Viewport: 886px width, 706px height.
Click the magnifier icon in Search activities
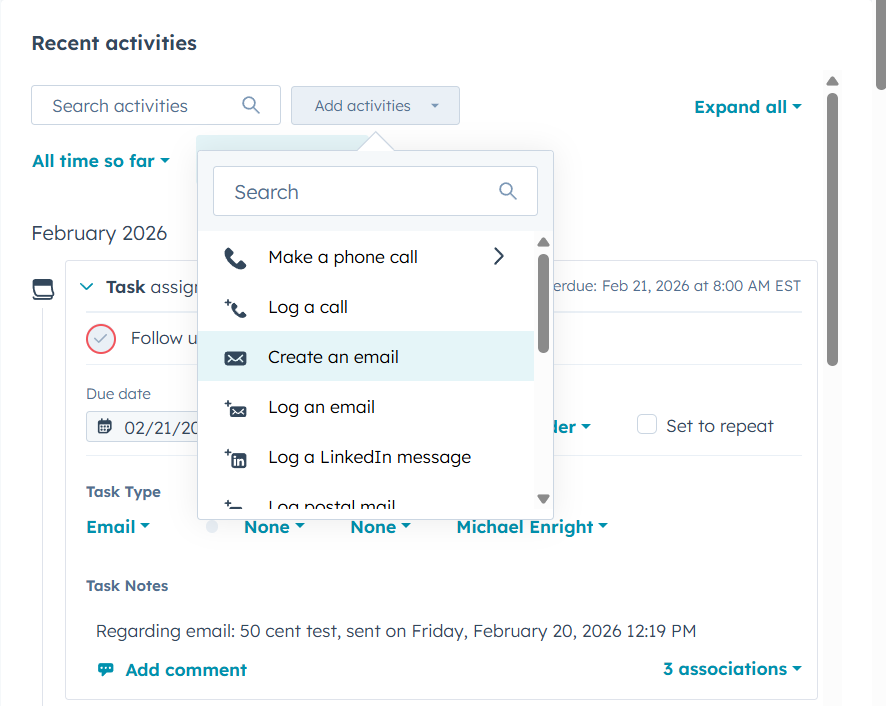click(x=251, y=105)
